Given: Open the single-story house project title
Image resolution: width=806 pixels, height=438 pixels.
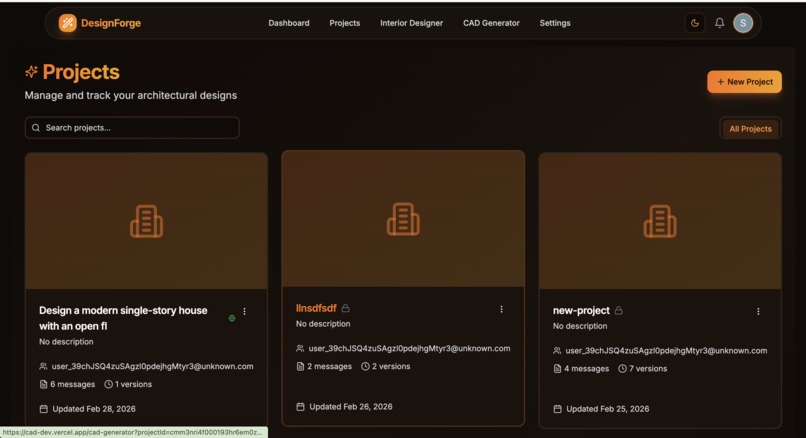Looking at the screenshot, I should click(123, 318).
